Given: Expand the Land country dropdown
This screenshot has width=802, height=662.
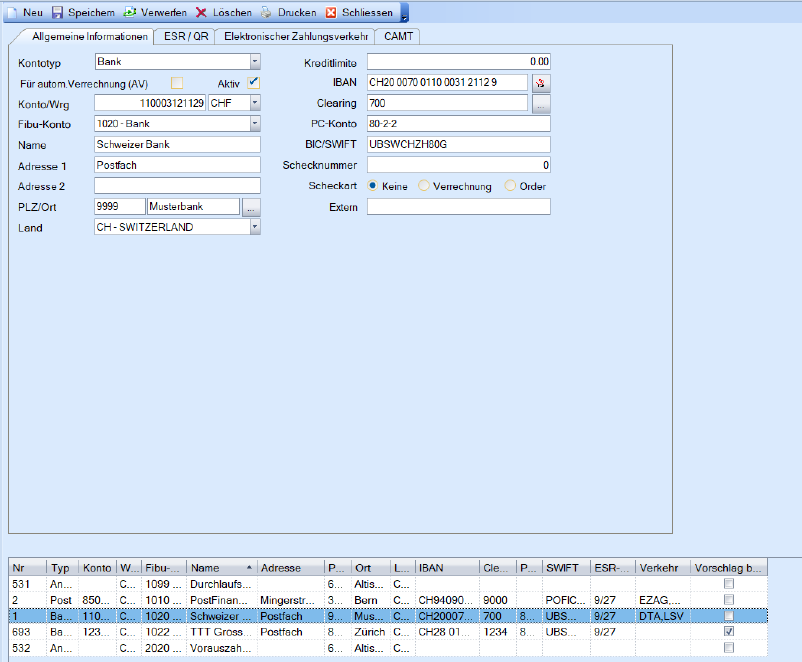Looking at the screenshot, I should (255, 227).
